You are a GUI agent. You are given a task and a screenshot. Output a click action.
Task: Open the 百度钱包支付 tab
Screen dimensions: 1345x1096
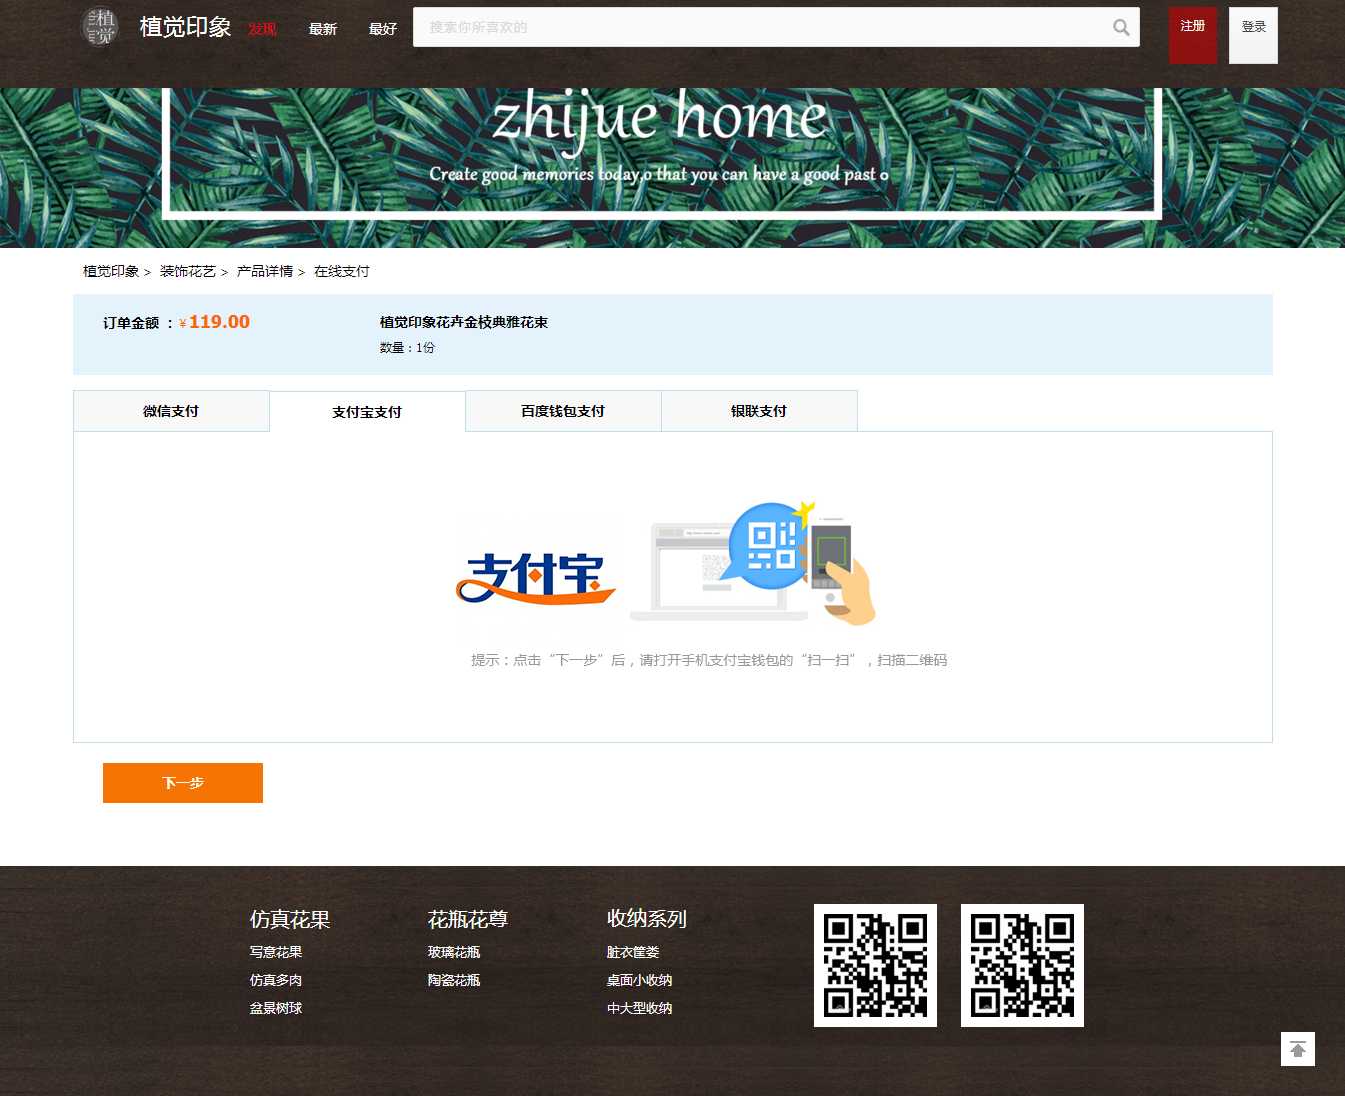tap(563, 411)
